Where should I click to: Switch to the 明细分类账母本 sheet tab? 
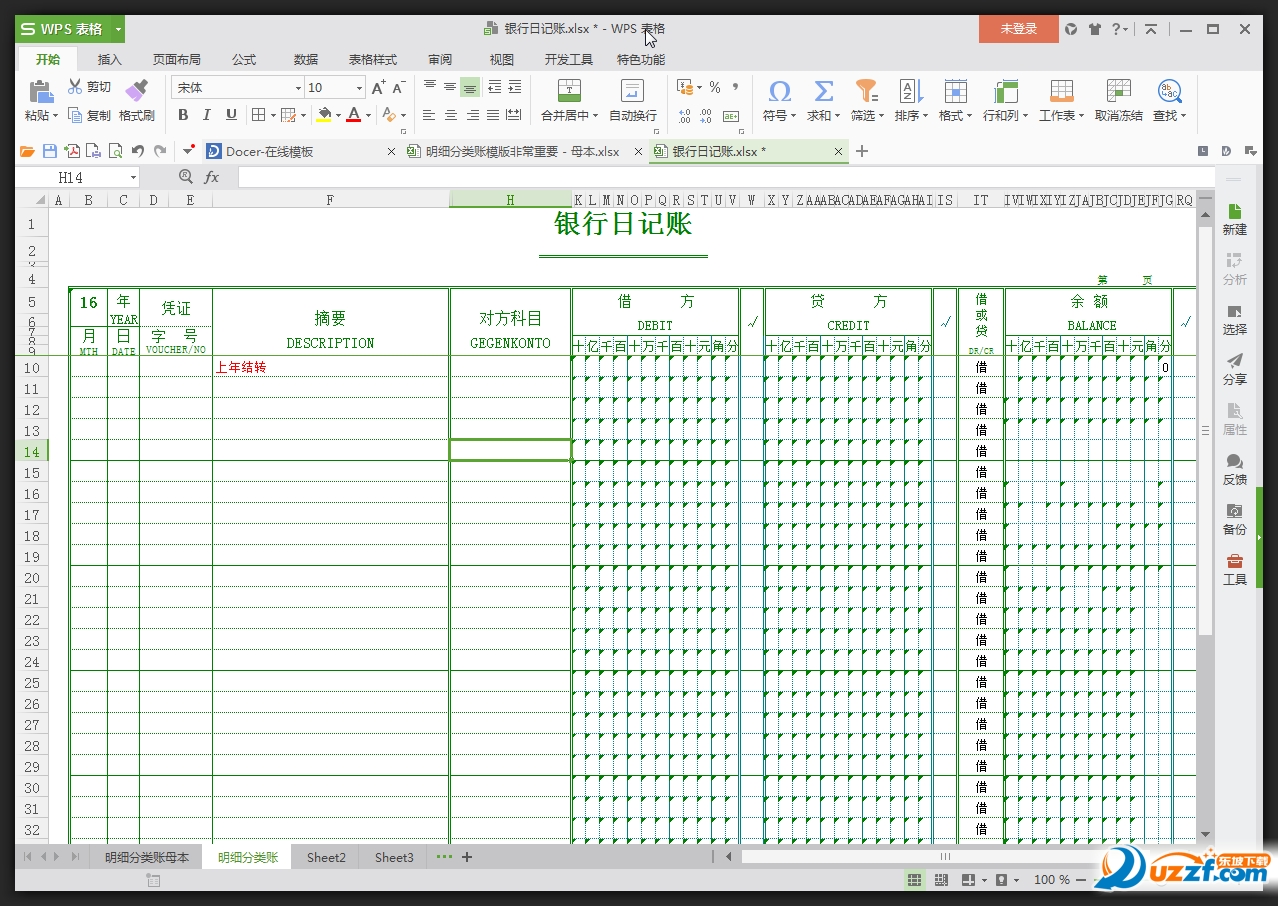click(x=147, y=857)
